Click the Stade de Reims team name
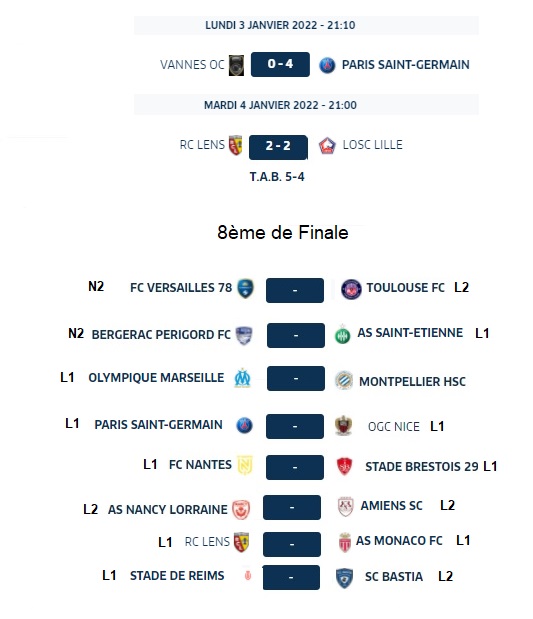Viewport: 533px width, 619px height. [177, 576]
